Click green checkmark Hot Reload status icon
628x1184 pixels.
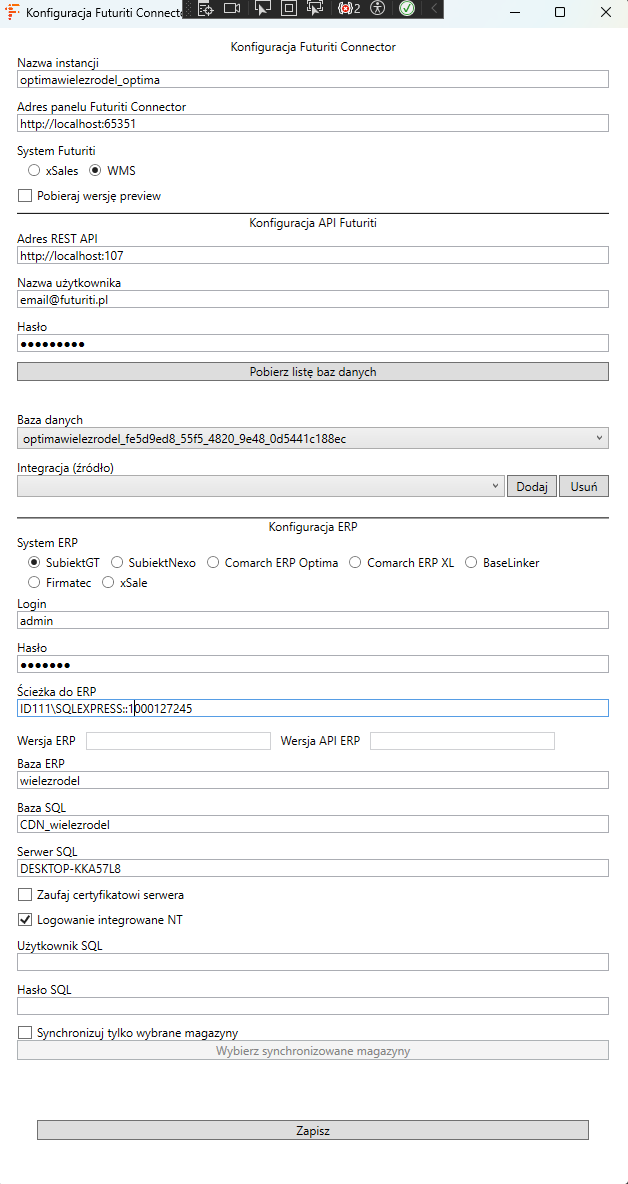pyautogui.click(x=407, y=8)
